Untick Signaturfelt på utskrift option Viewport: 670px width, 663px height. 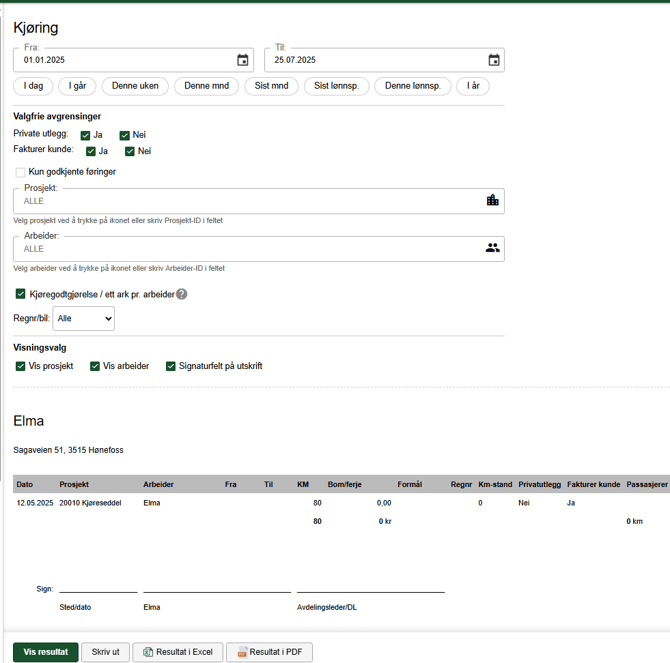pos(171,366)
